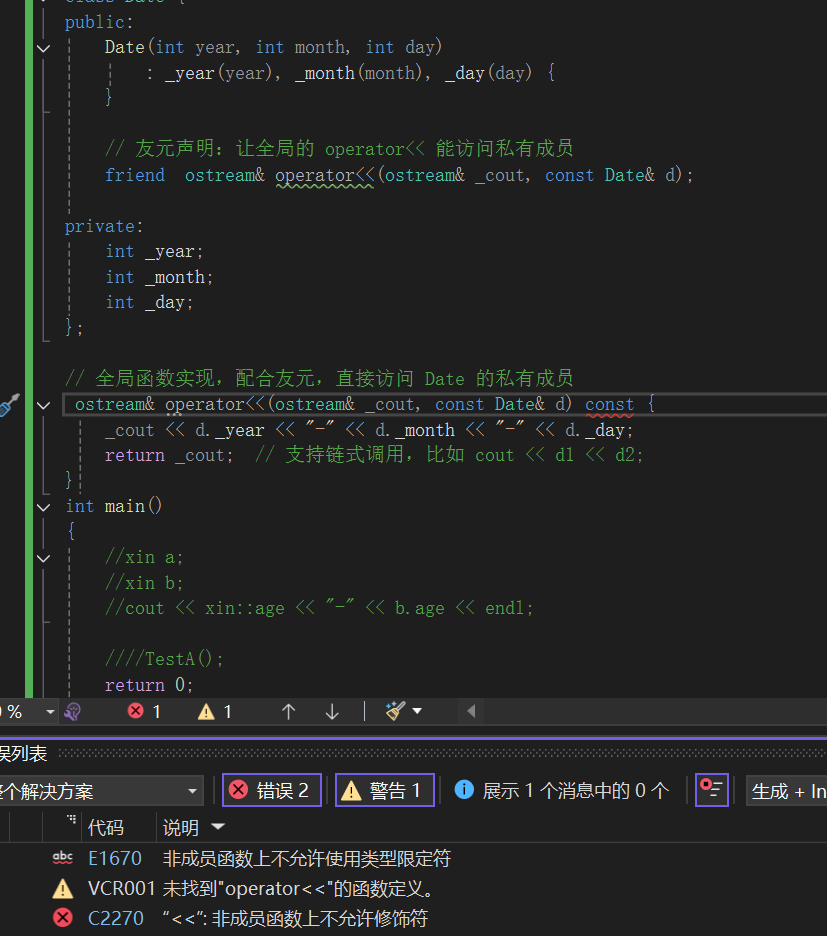
Task: Click the red error icon for C2270
Action: click(x=63, y=918)
